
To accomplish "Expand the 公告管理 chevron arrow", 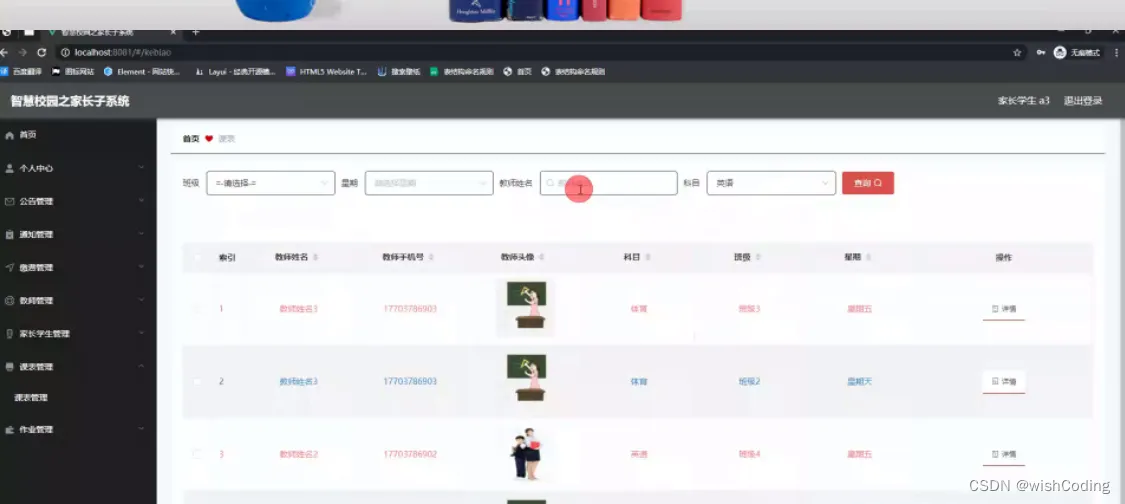I will tap(141, 201).
